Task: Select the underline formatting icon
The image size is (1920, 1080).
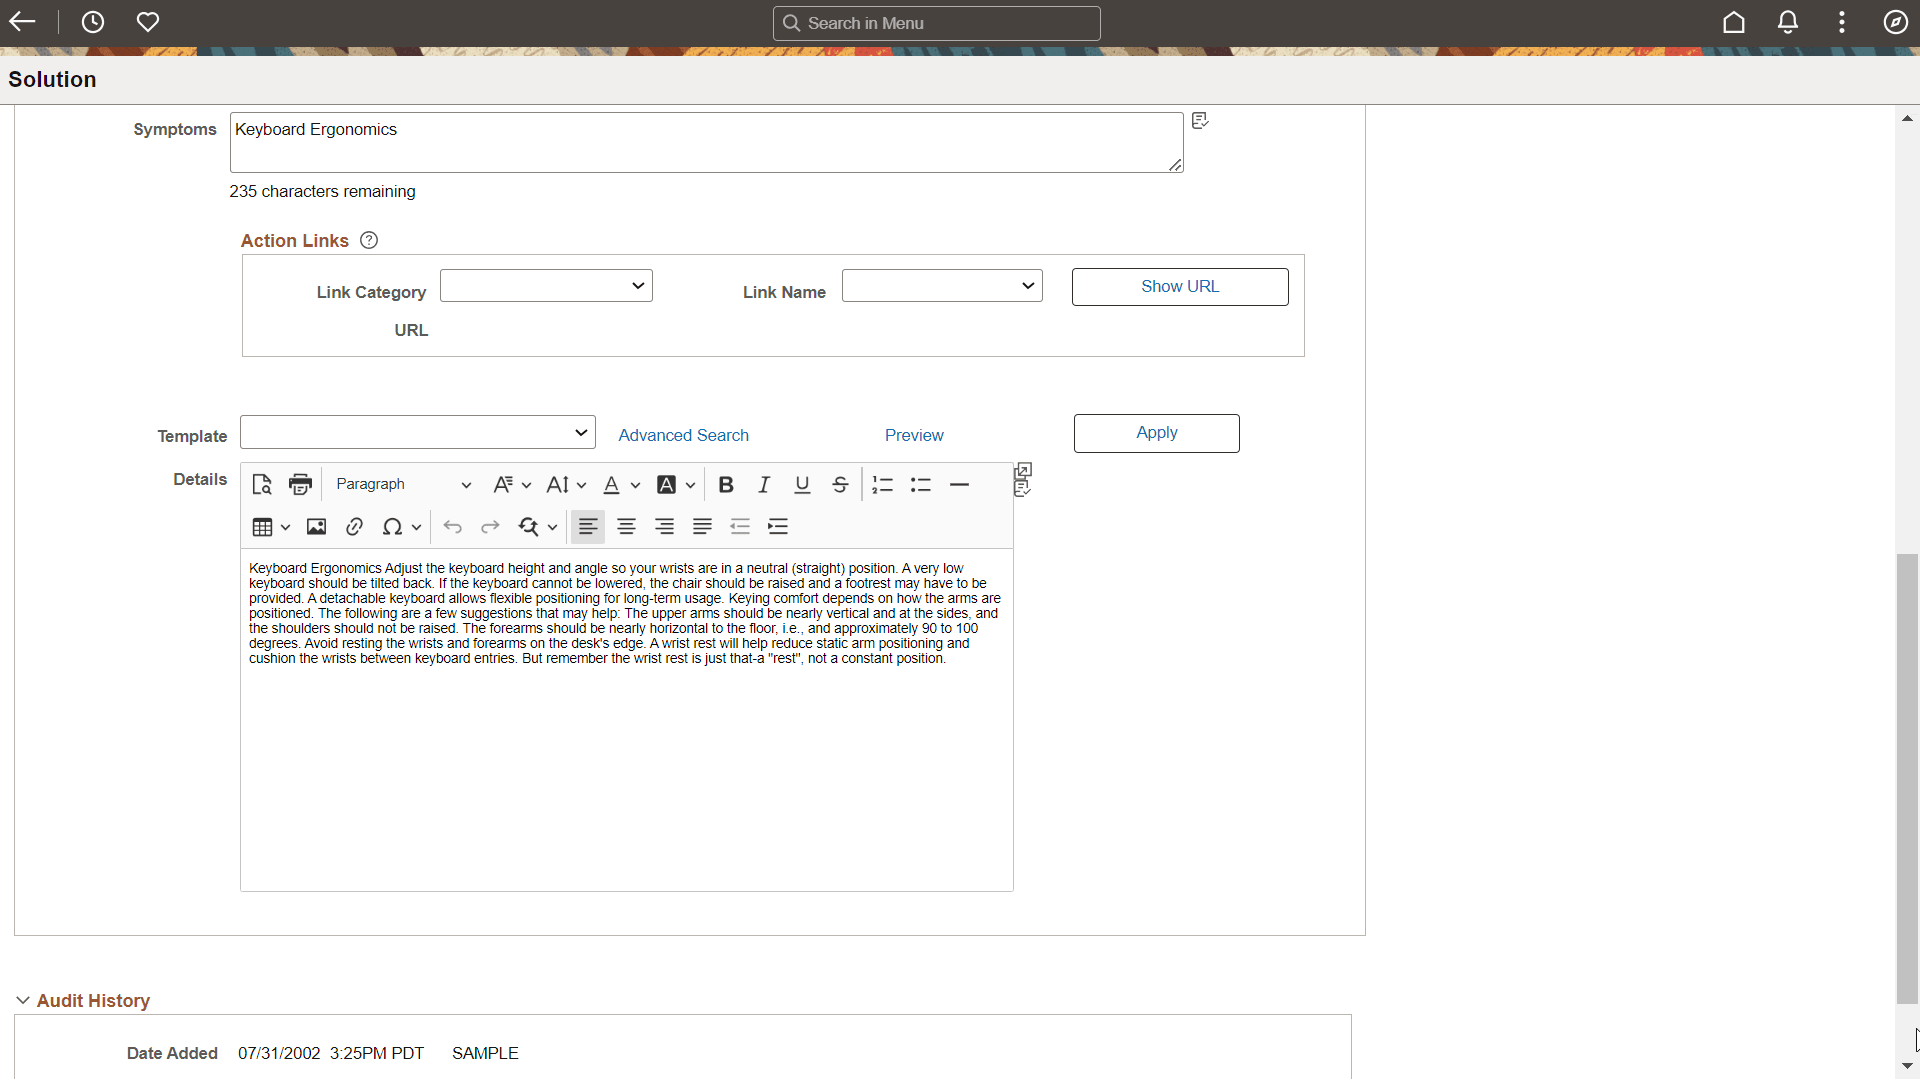Action: pyautogui.click(x=801, y=484)
